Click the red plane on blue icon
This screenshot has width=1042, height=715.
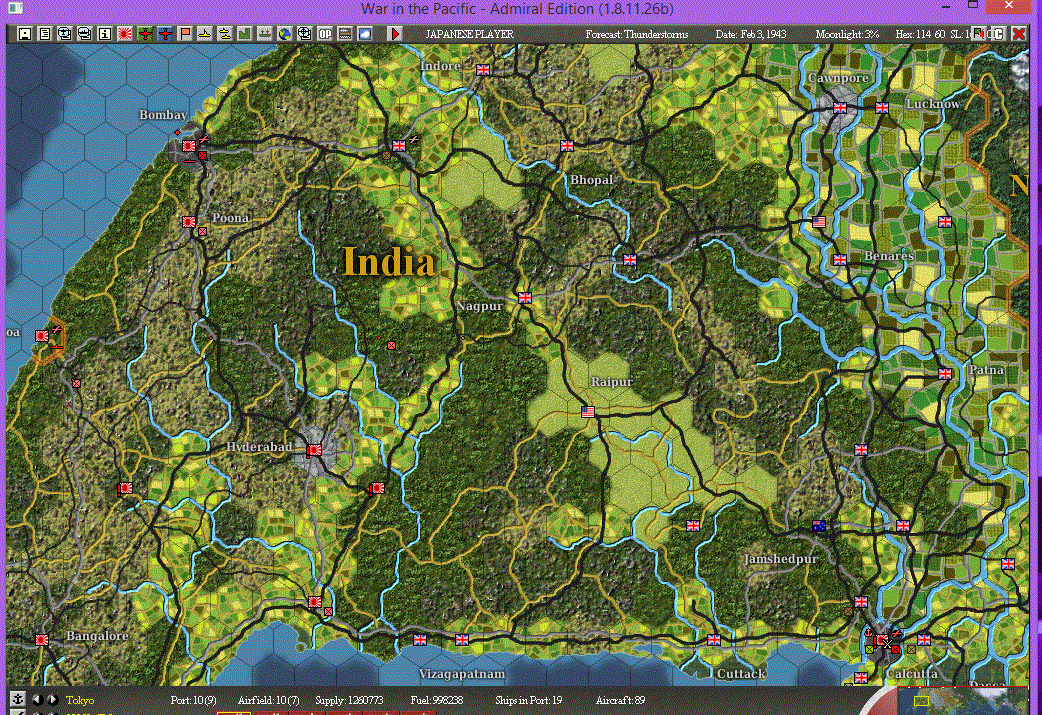tap(165, 34)
